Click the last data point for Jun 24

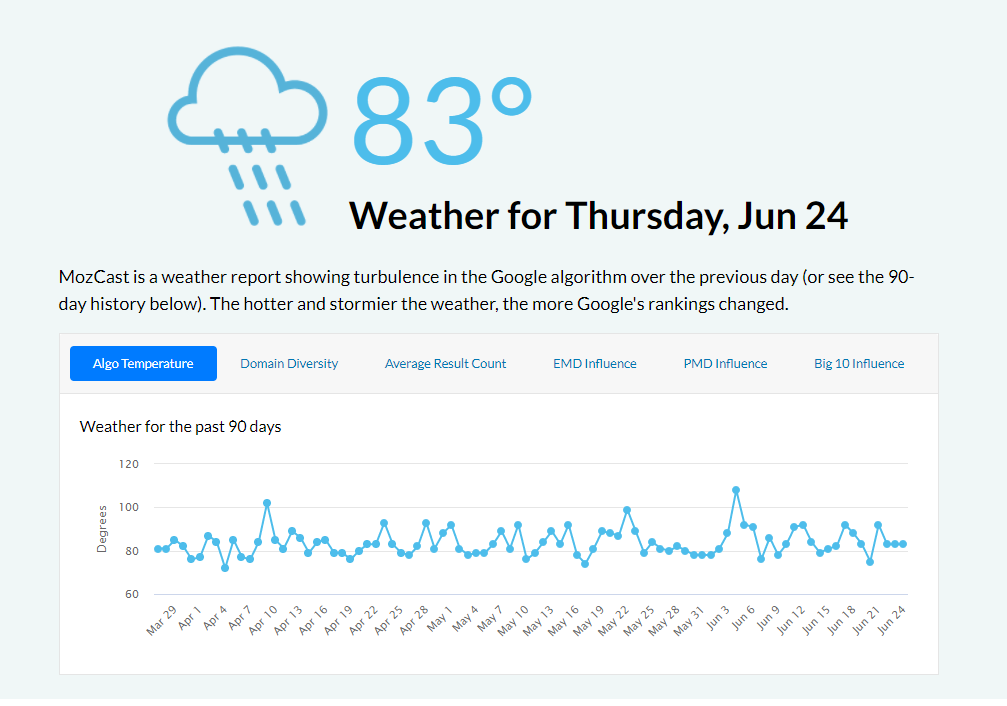tap(904, 544)
